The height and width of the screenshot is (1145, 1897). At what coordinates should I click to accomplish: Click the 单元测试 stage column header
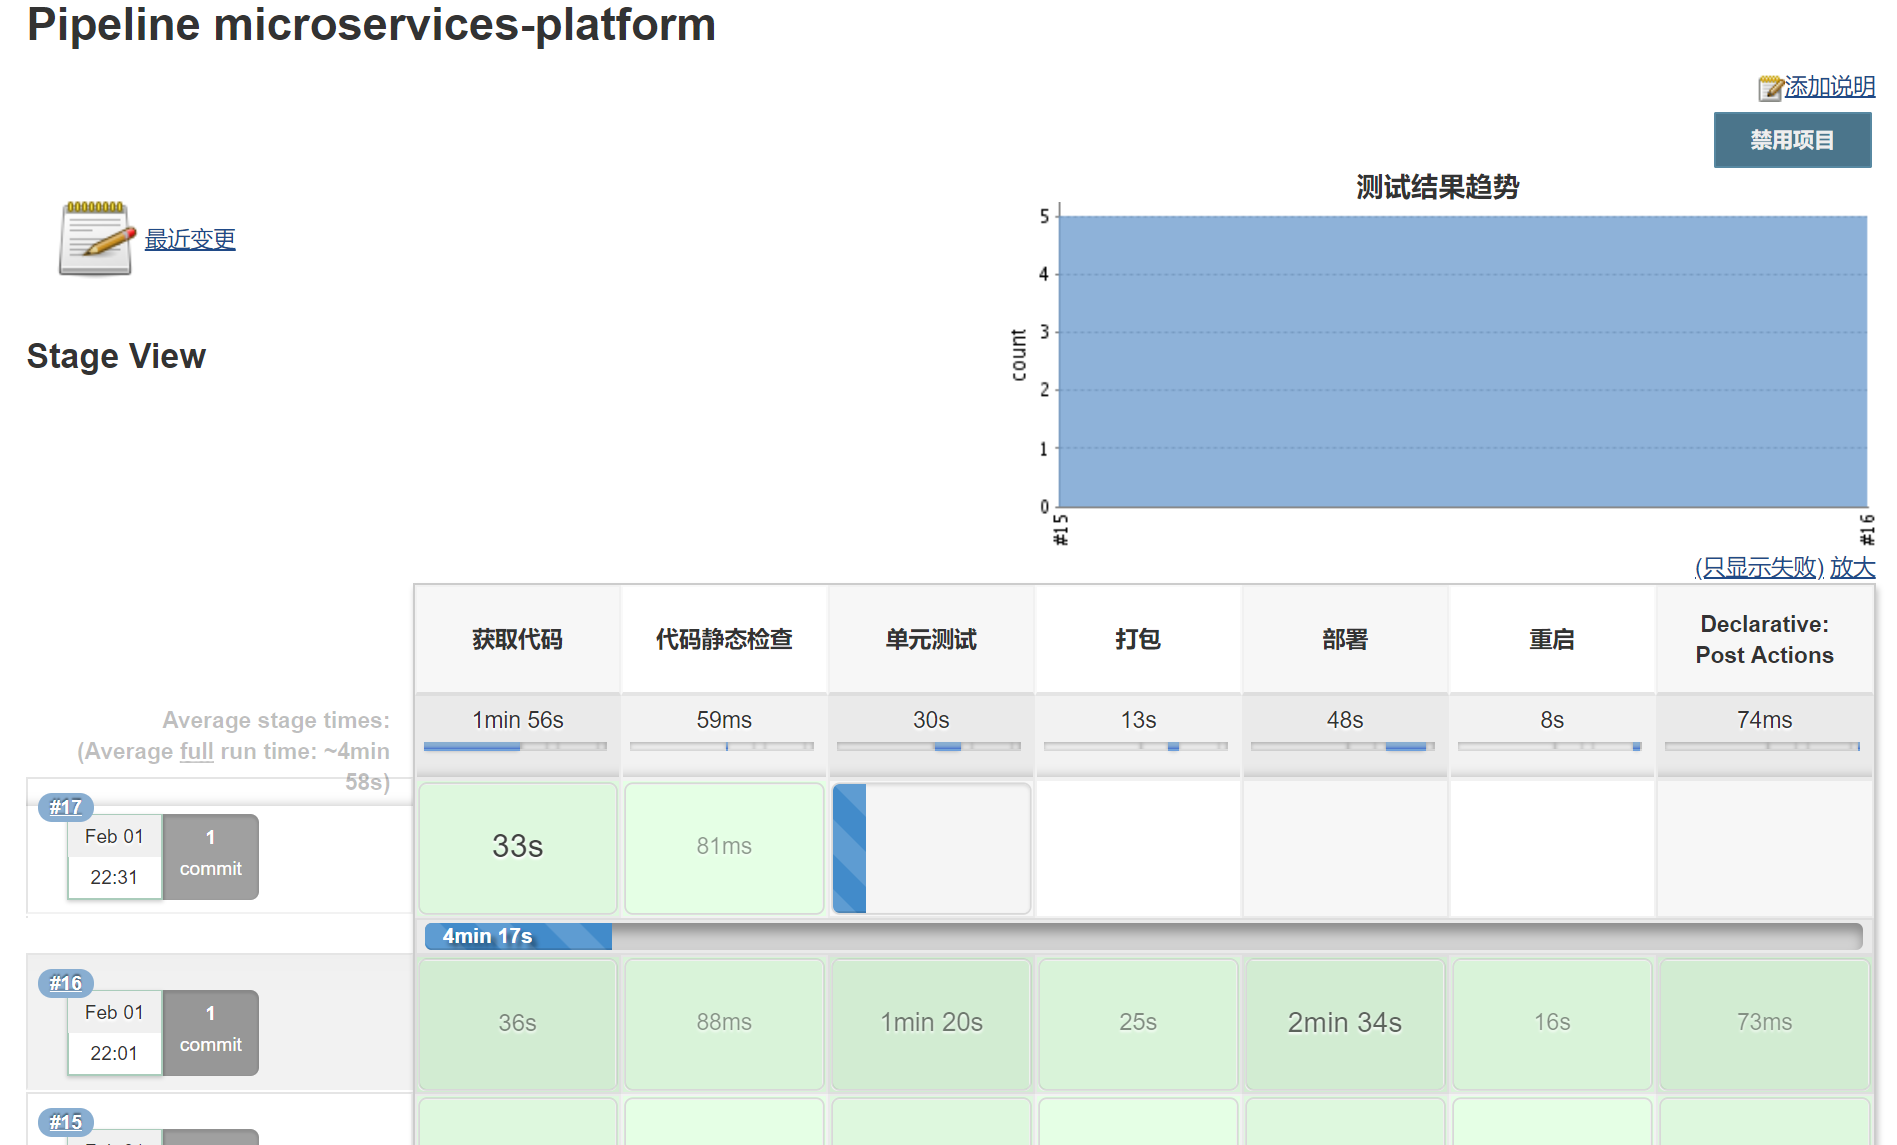[x=931, y=639]
